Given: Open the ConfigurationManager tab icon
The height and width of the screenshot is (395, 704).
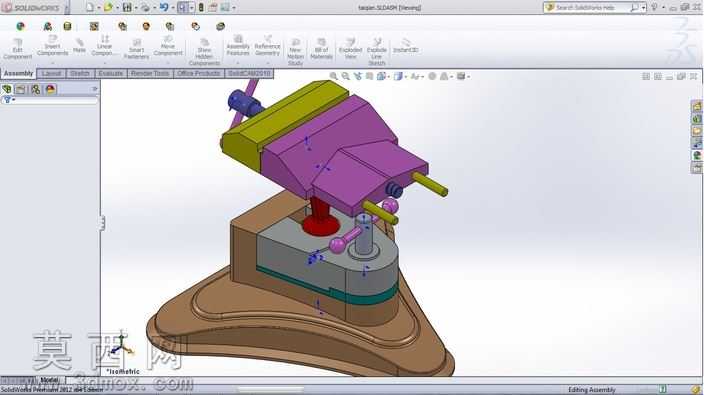Looking at the screenshot, I should click(35, 89).
